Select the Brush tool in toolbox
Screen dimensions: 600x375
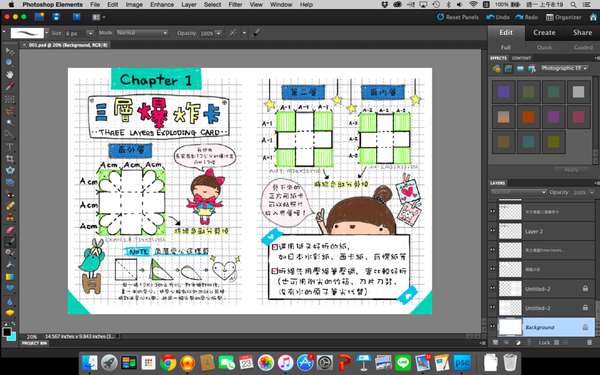(x=10, y=242)
